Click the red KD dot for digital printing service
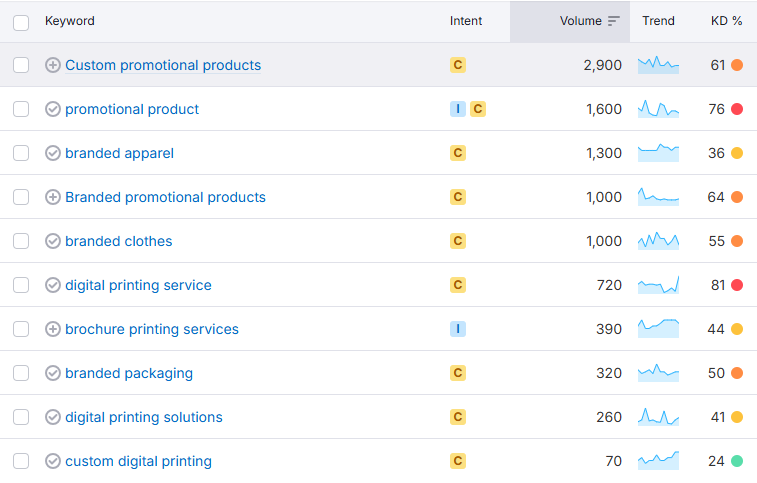The width and height of the screenshot is (757, 483). [737, 285]
